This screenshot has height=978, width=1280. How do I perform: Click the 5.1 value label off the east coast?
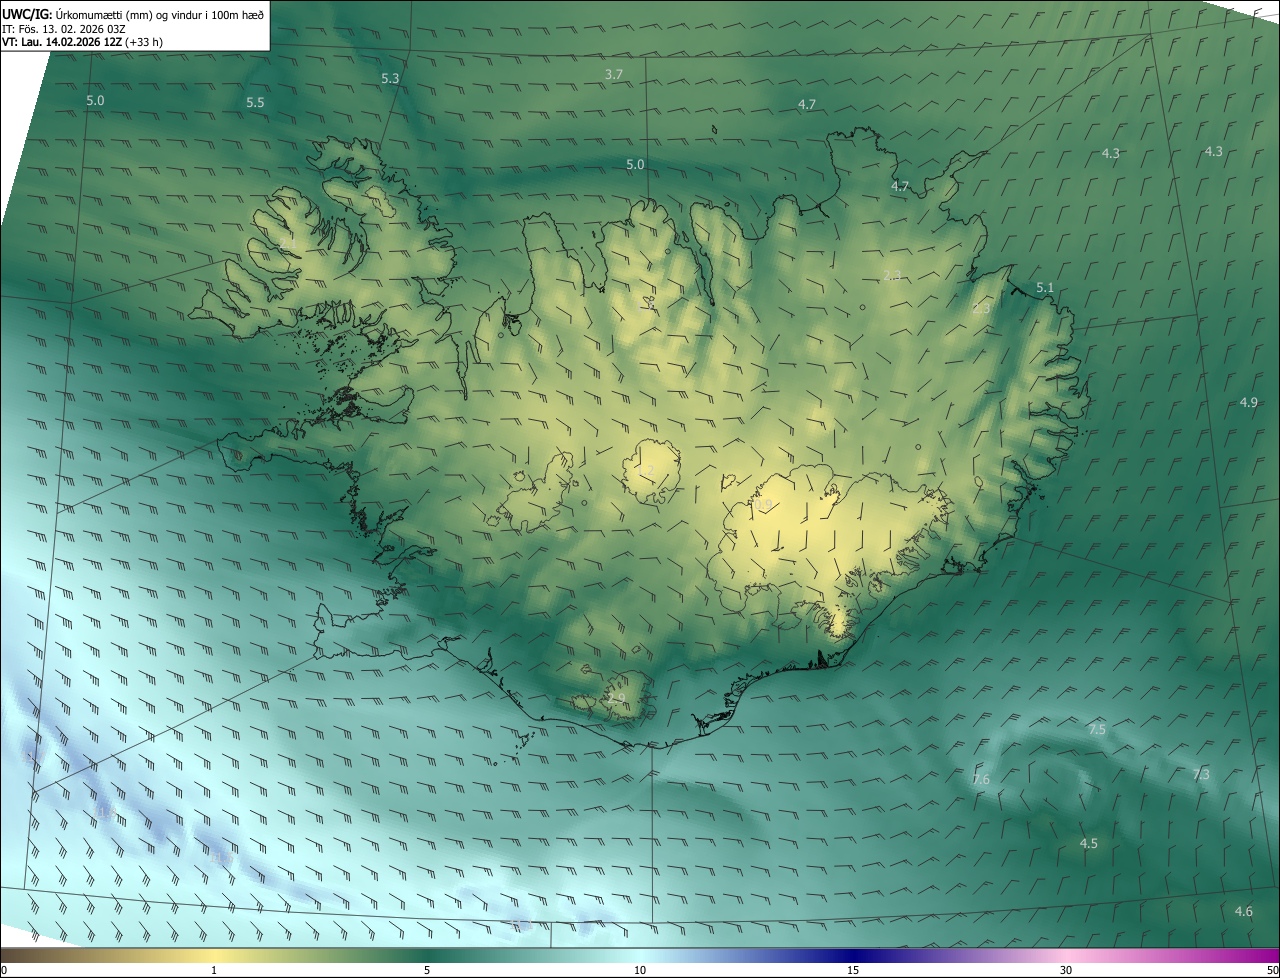[1045, 288]
